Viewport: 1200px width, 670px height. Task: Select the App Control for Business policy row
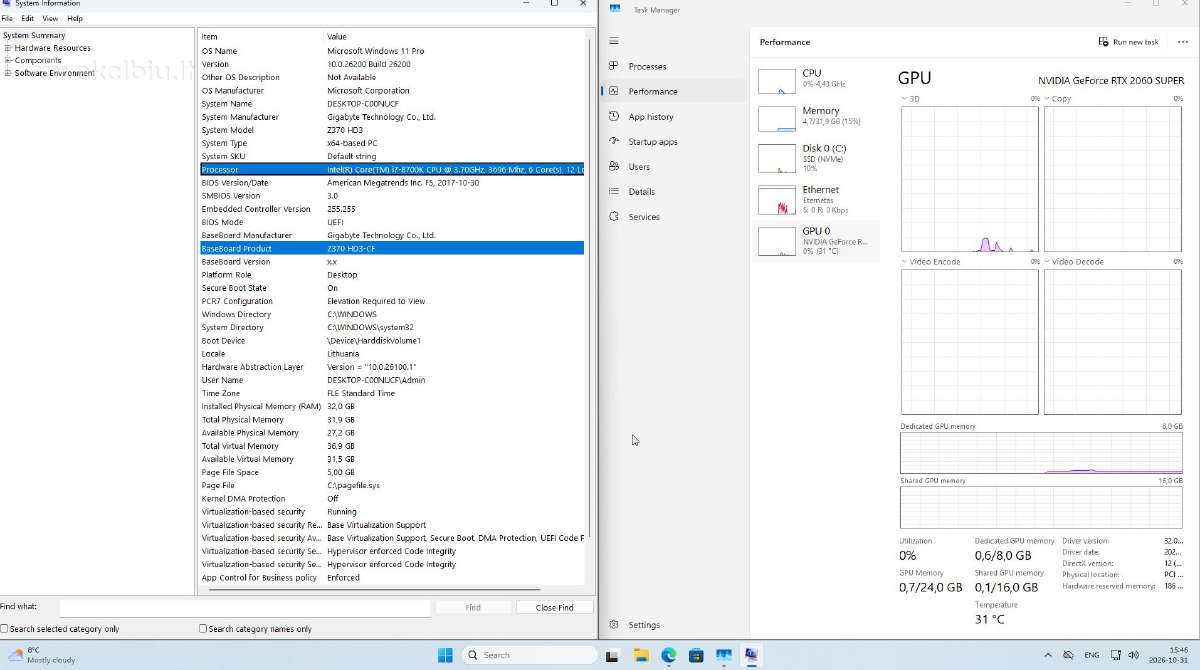tap(391, 577)
